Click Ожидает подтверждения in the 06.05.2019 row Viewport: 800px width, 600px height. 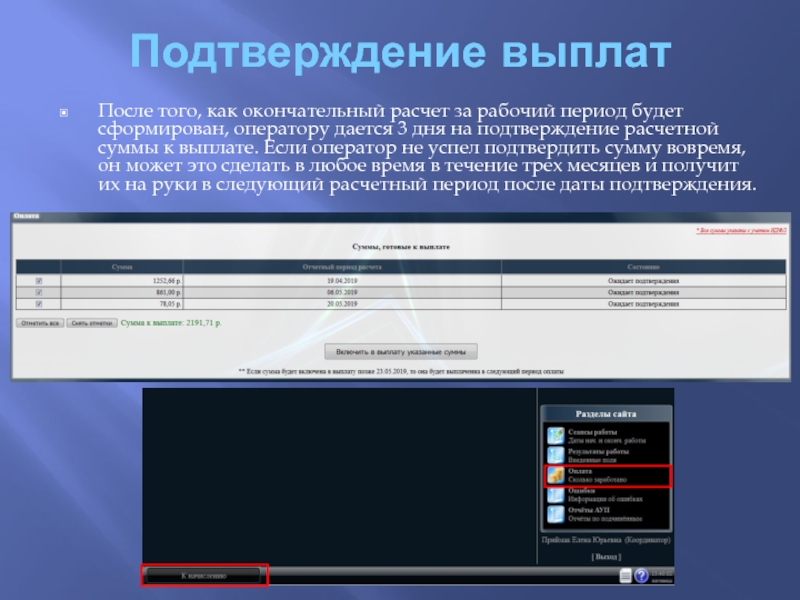643,292
